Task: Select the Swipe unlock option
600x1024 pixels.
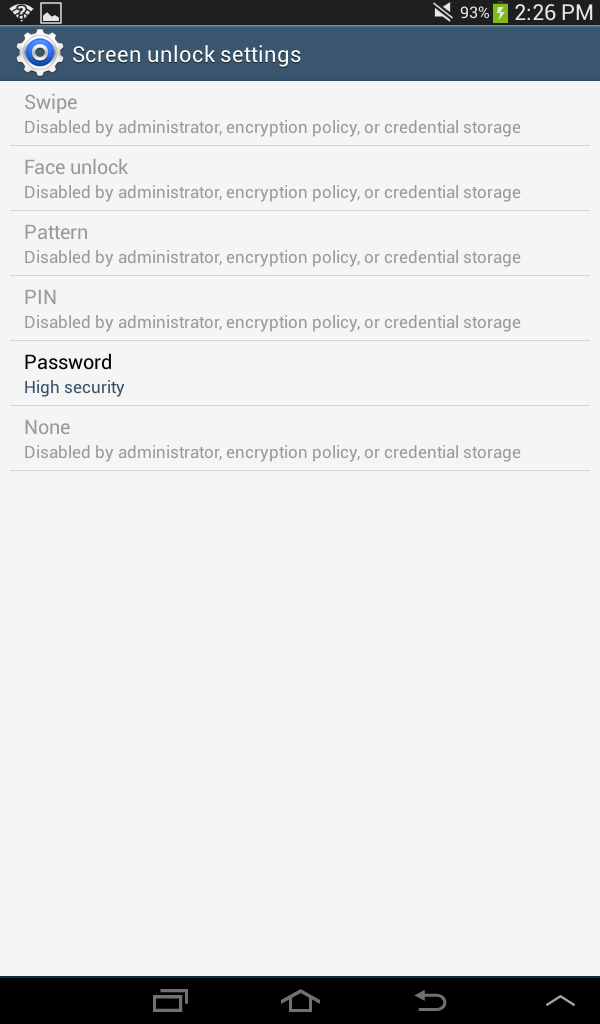Action: coord(300,113)
